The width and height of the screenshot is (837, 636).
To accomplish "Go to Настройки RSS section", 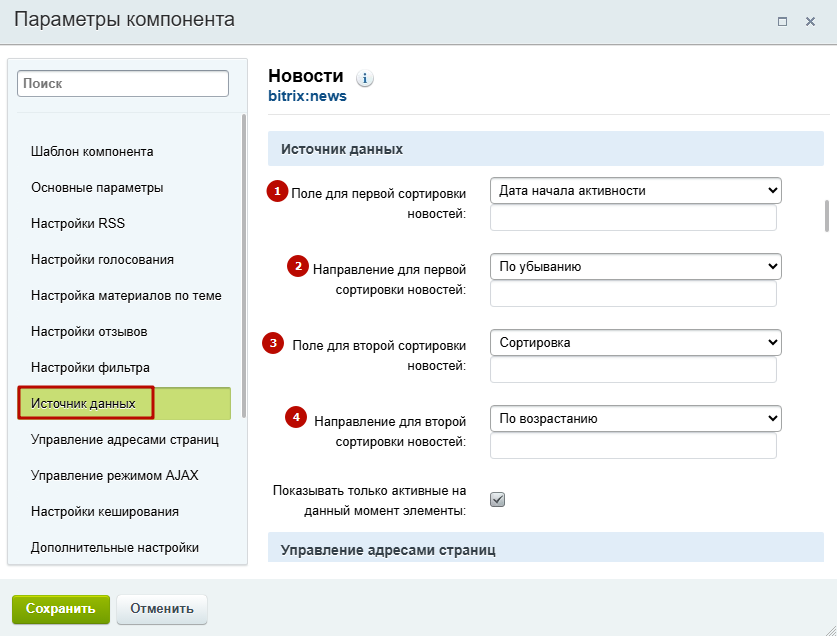I will coord(78,223).
